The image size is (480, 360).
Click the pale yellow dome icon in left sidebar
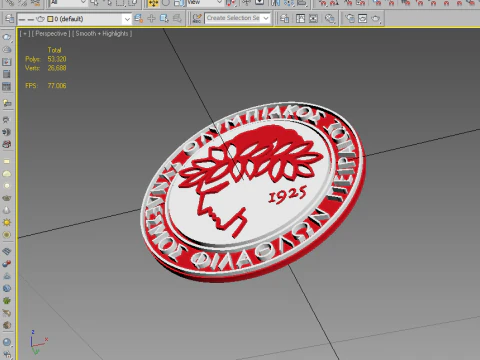[x=7, y=174]
